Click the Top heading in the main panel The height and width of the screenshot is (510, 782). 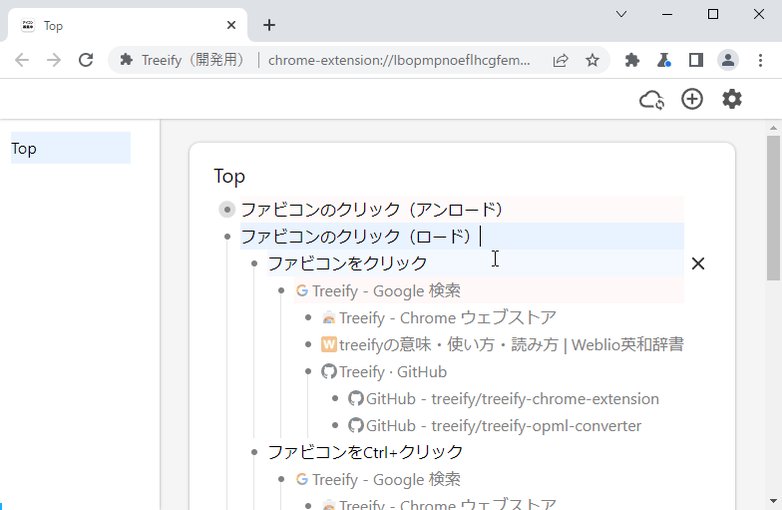point(229,176)
